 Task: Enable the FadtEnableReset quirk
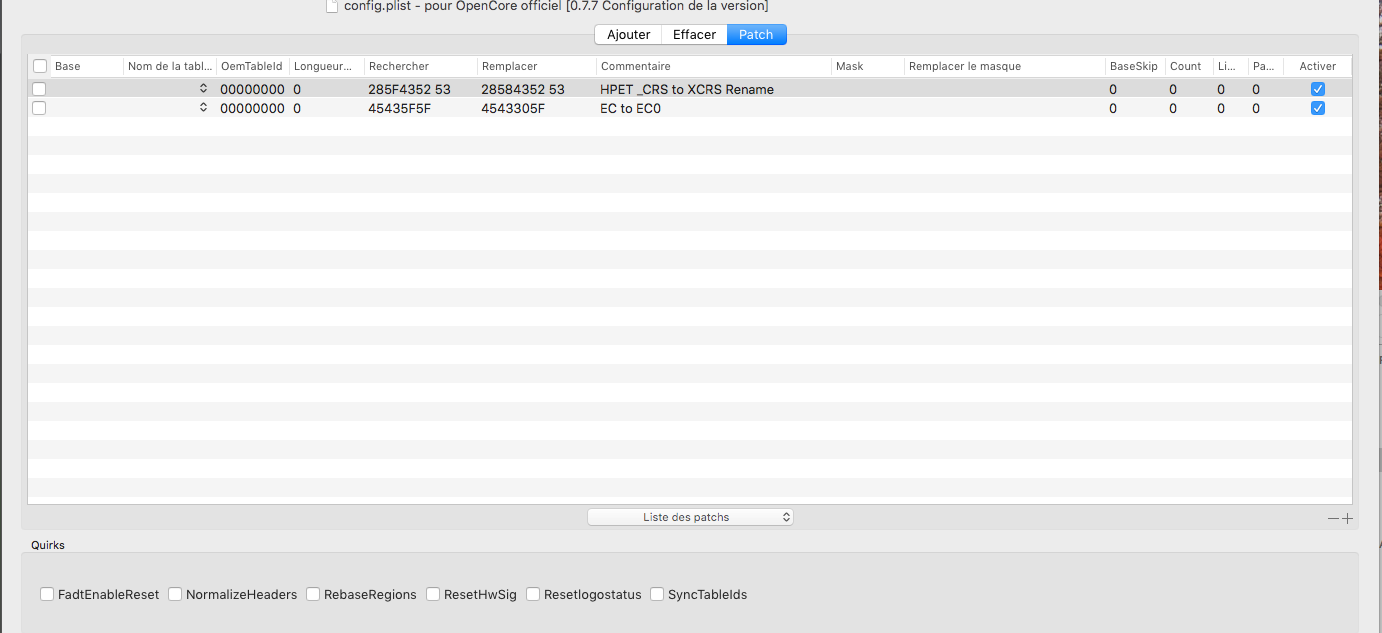pyautogui.click(x=47, y=594)
